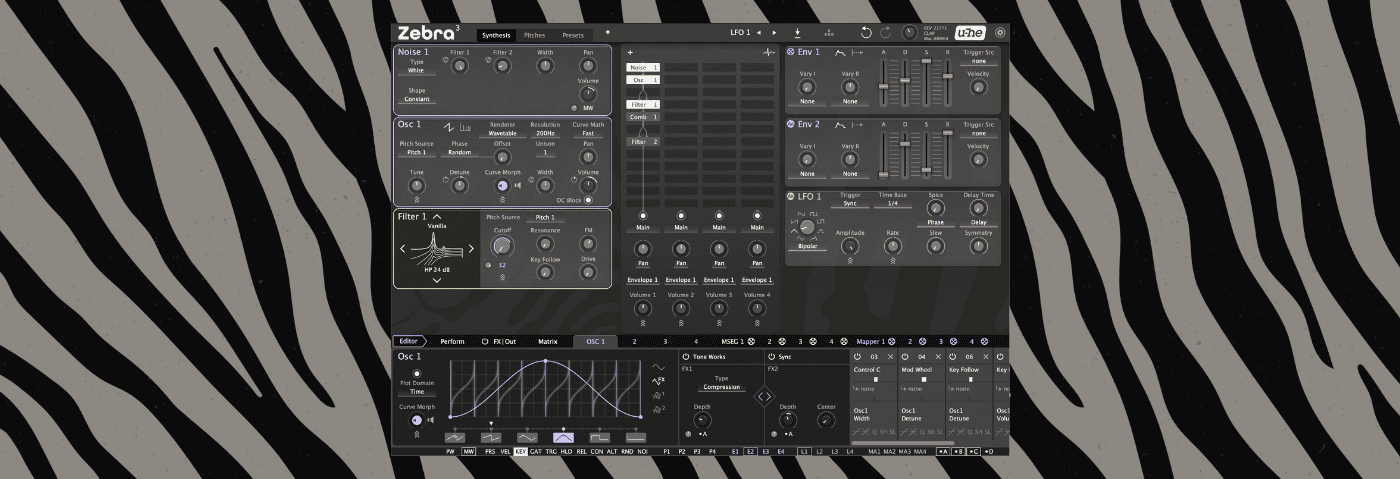Image resolution: width=1400 pixels, height=479 pixels.
Task: Toggle the Sync FX2 power button
Action: [x=771, y=357]
